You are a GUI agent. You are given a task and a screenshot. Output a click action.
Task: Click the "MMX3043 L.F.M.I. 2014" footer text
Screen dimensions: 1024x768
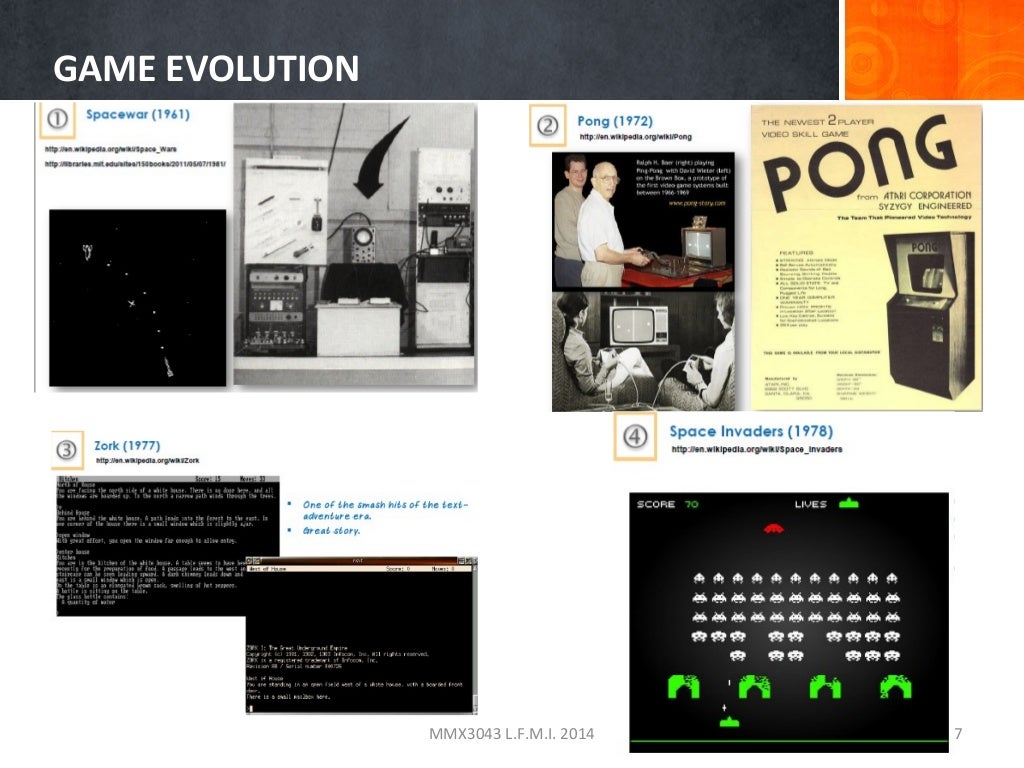tap(511, 733)
